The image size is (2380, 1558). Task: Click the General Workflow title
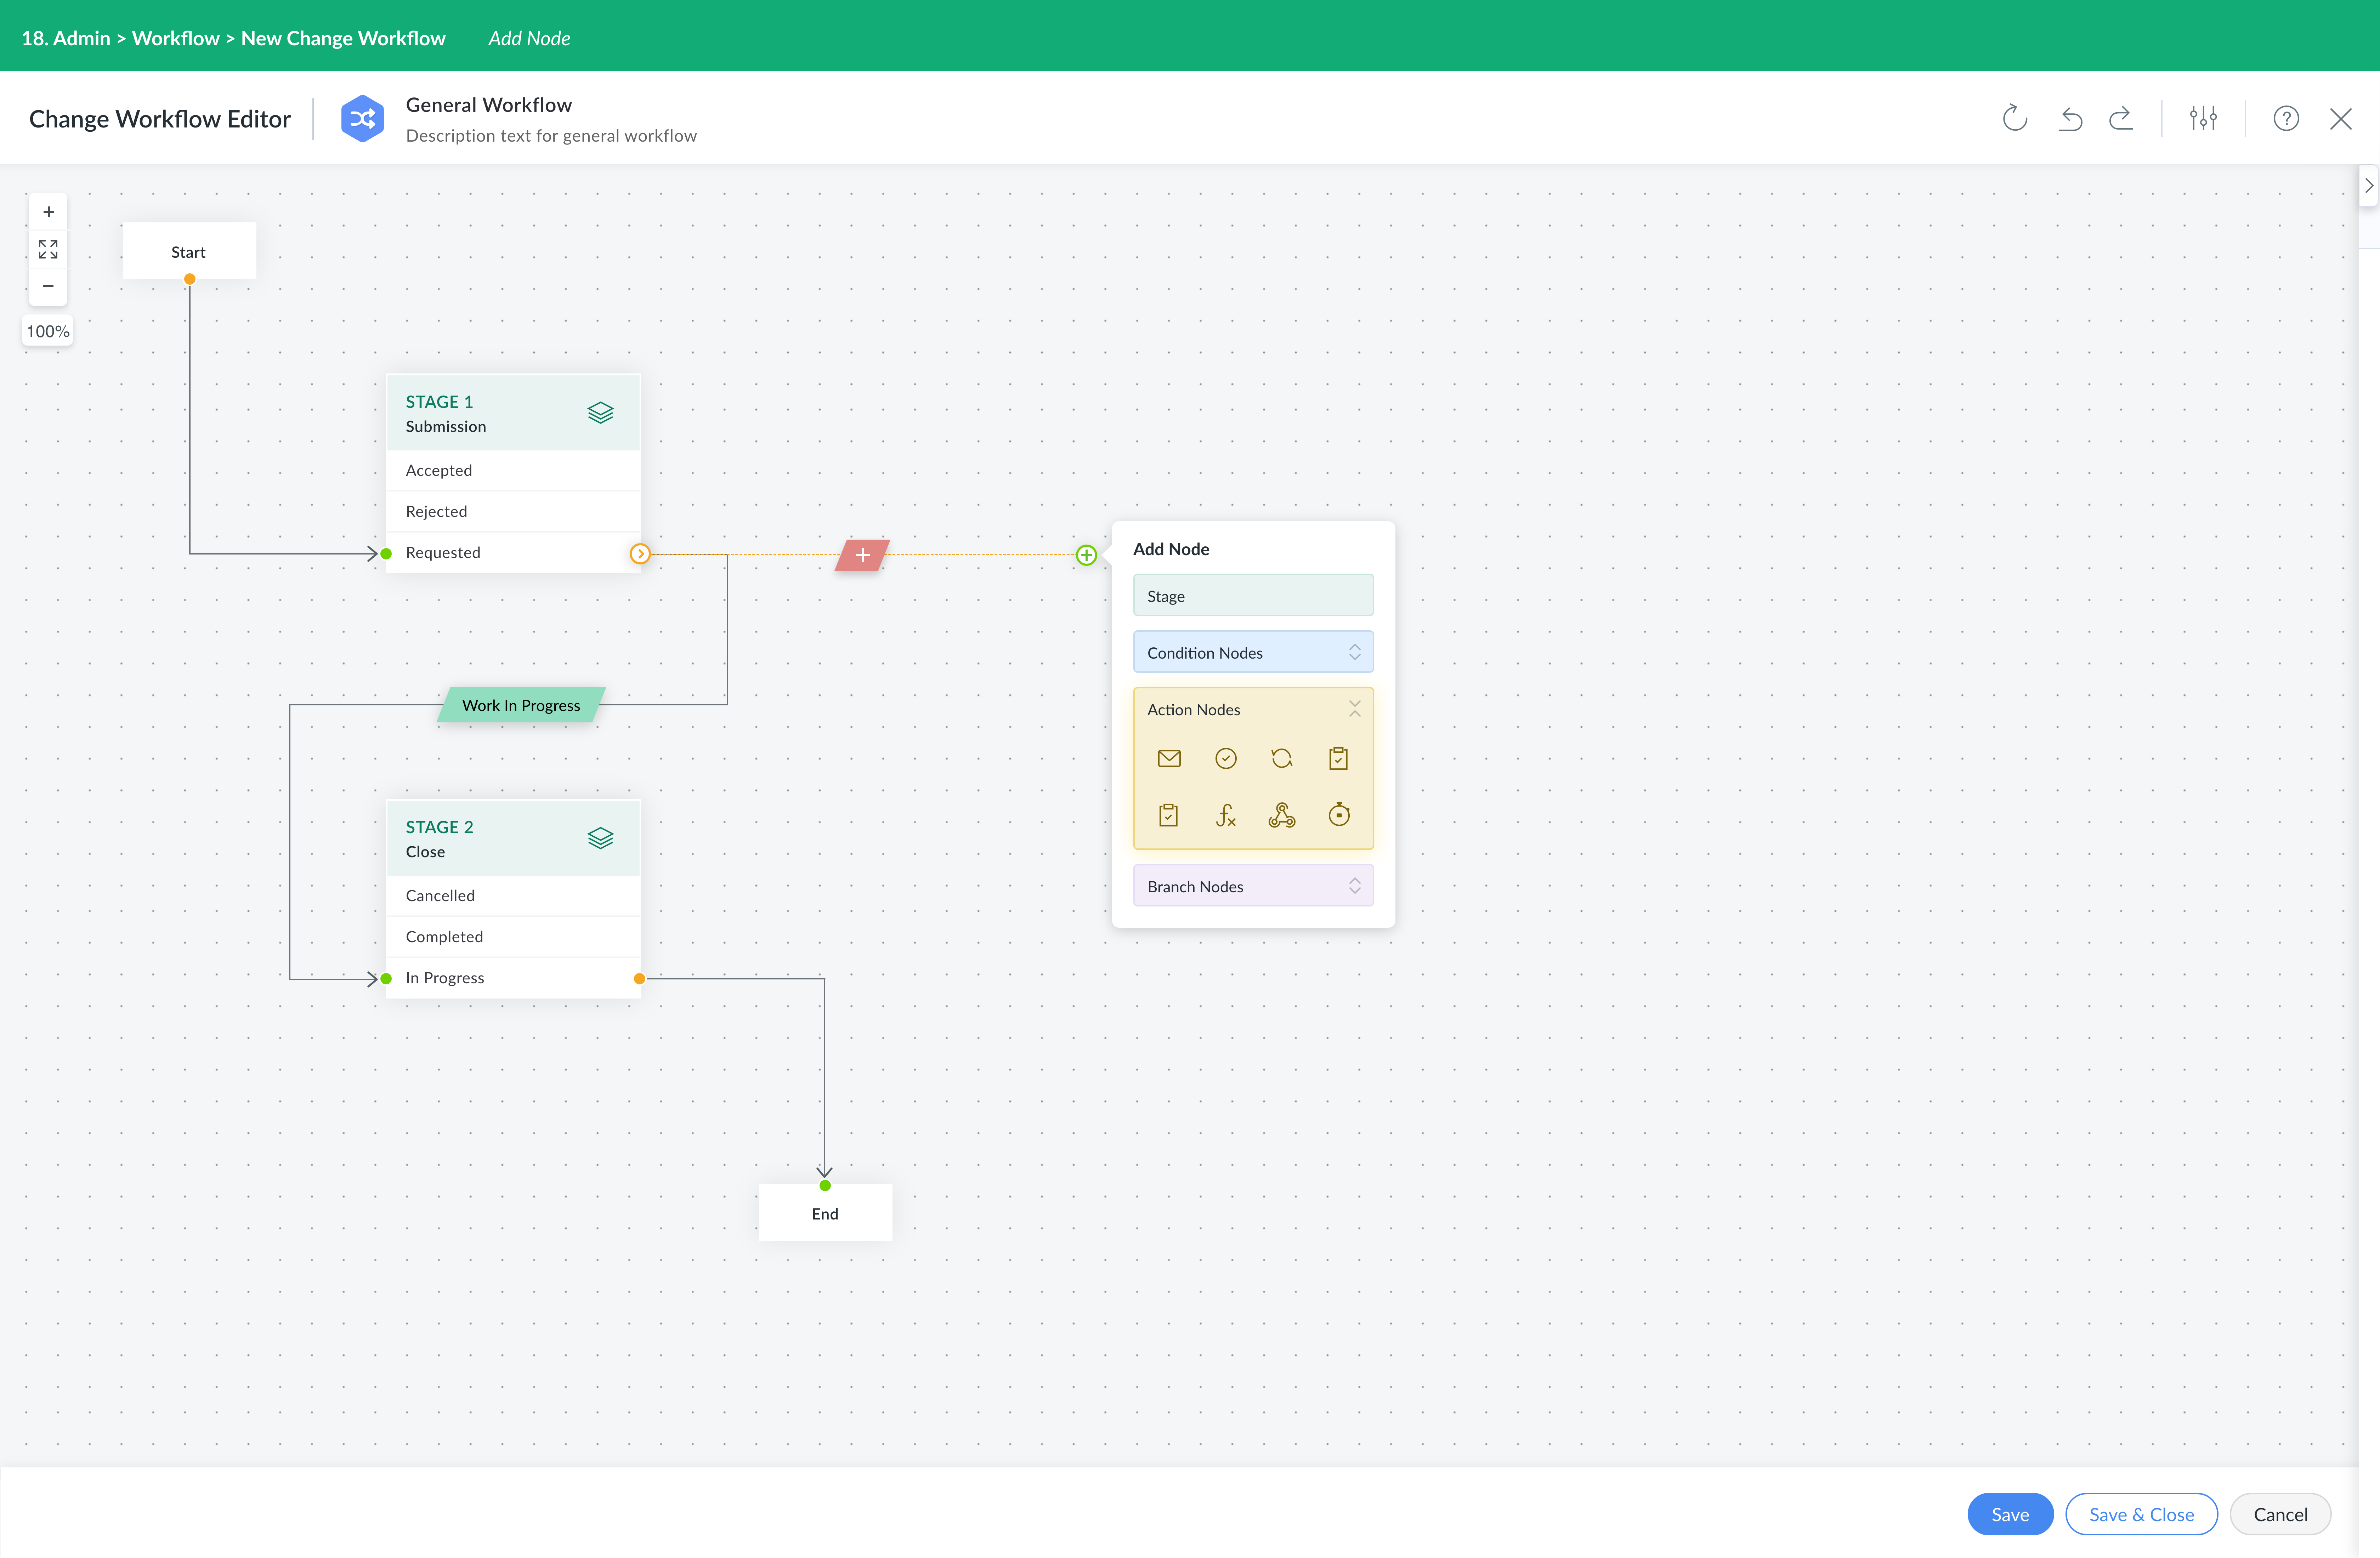(x=489, y=105)
